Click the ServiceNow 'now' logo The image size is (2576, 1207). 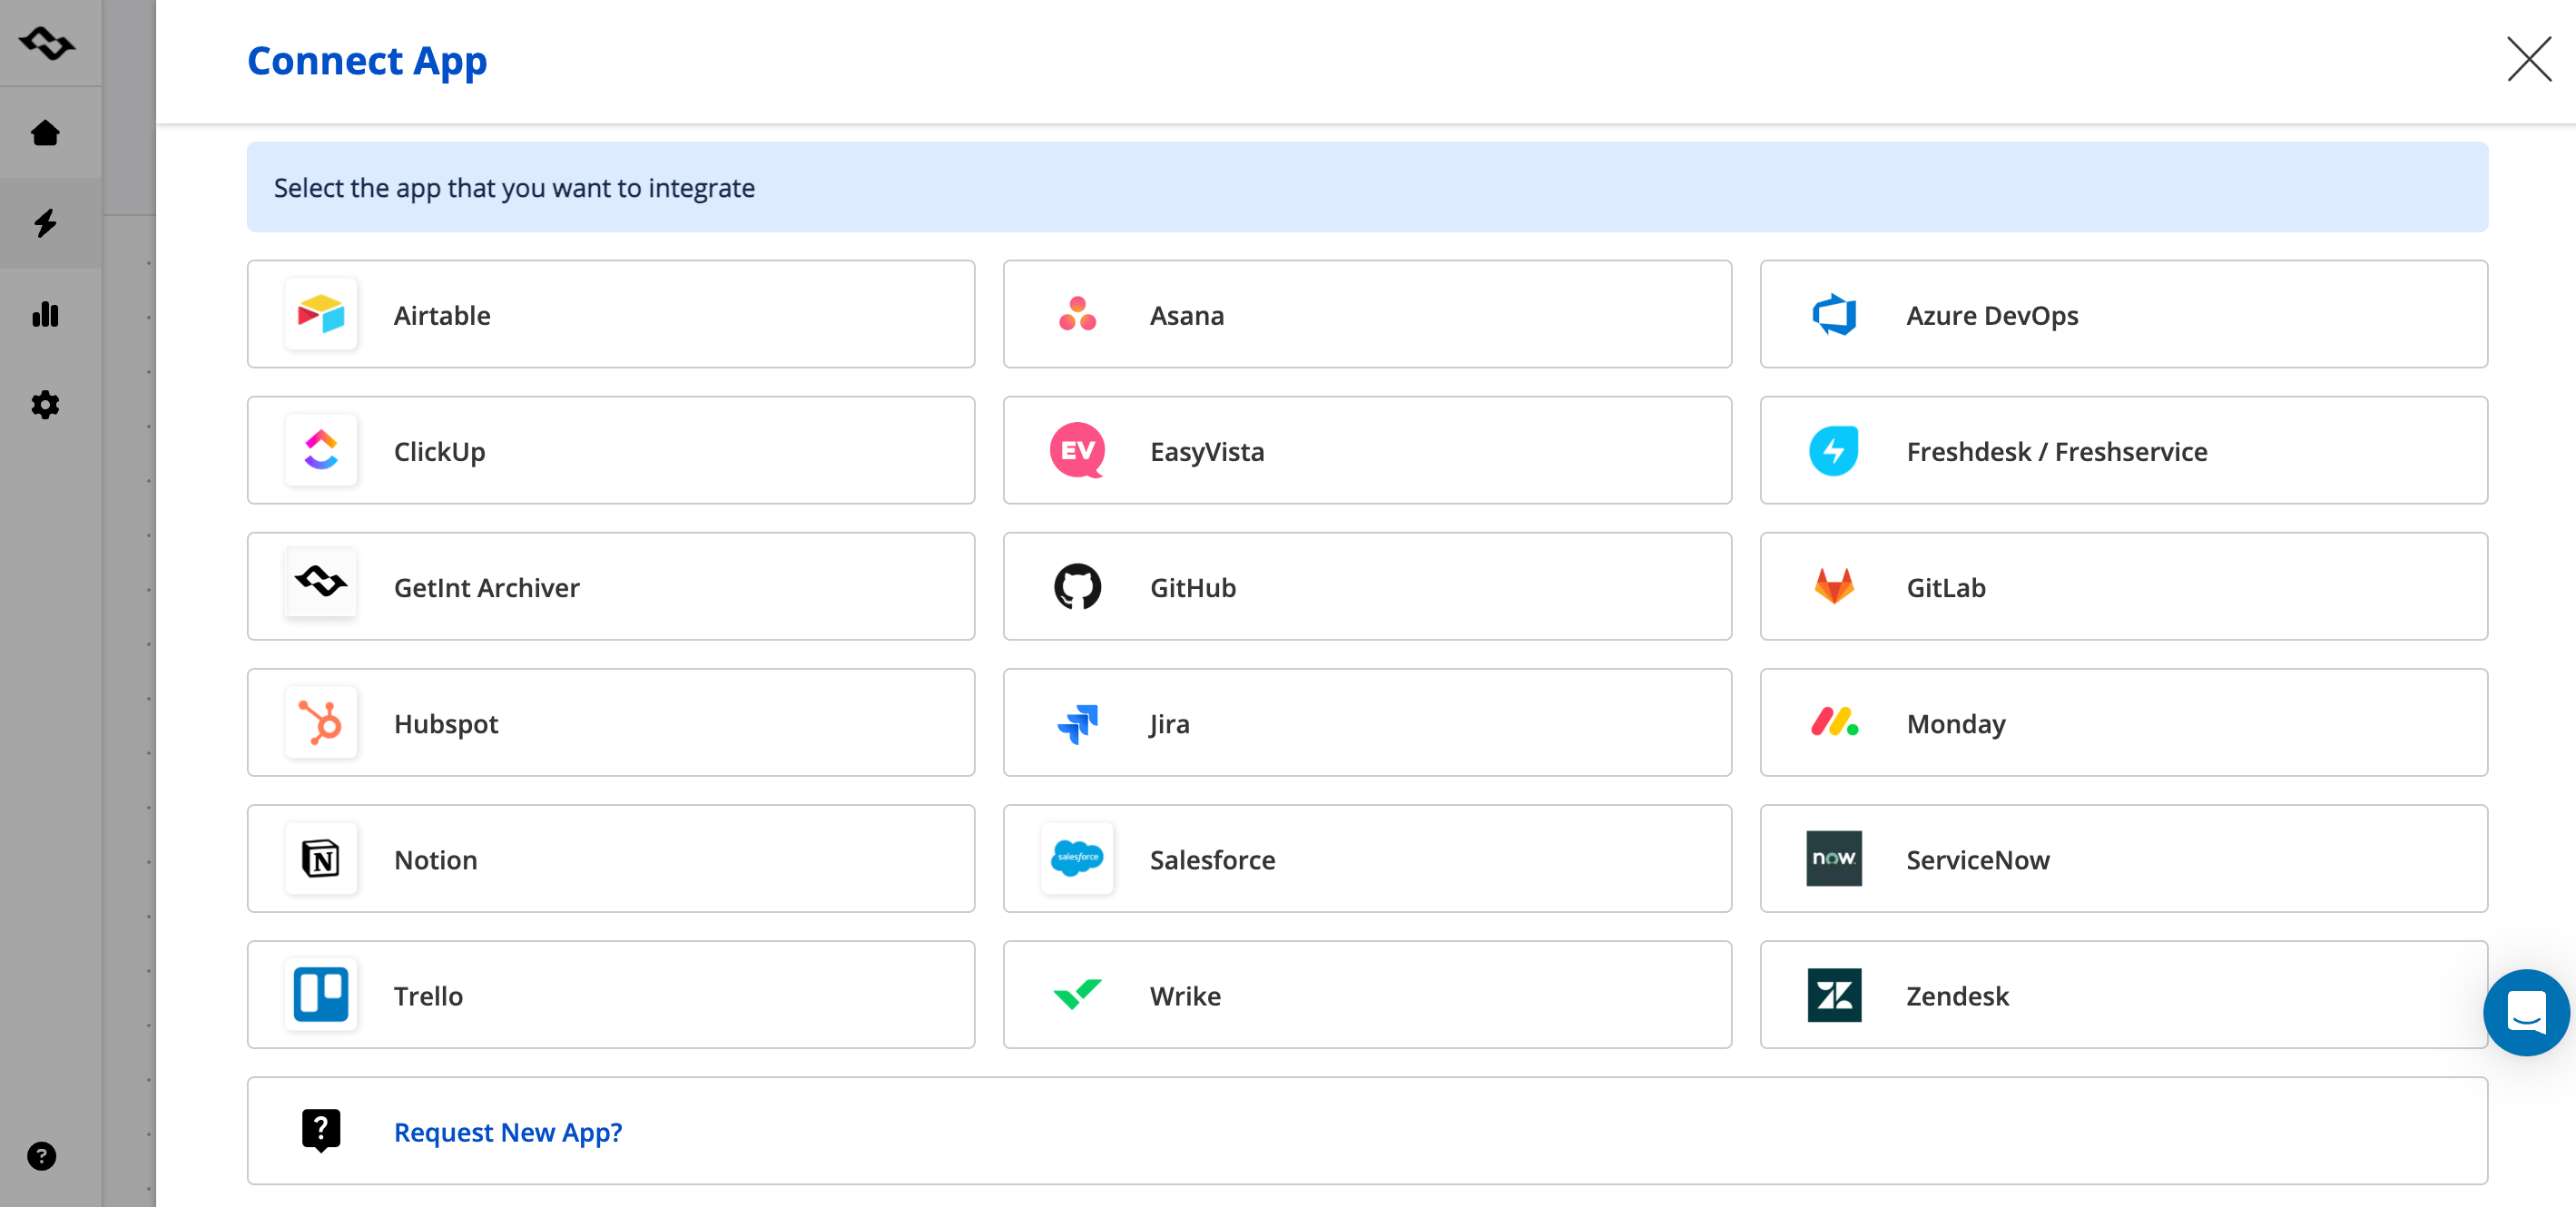(x=1834, y=858)
